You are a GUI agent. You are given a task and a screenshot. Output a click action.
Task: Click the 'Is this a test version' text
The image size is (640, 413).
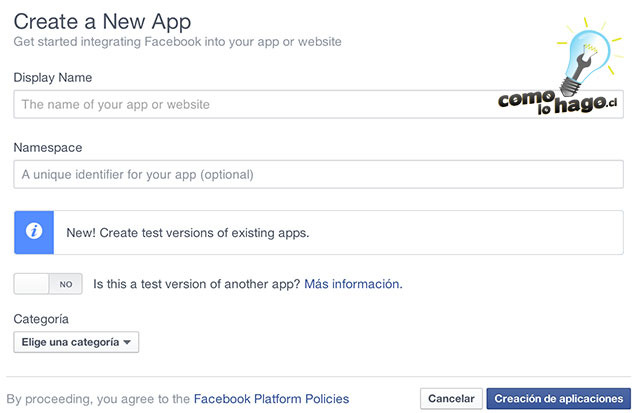(x=197, y=284)
